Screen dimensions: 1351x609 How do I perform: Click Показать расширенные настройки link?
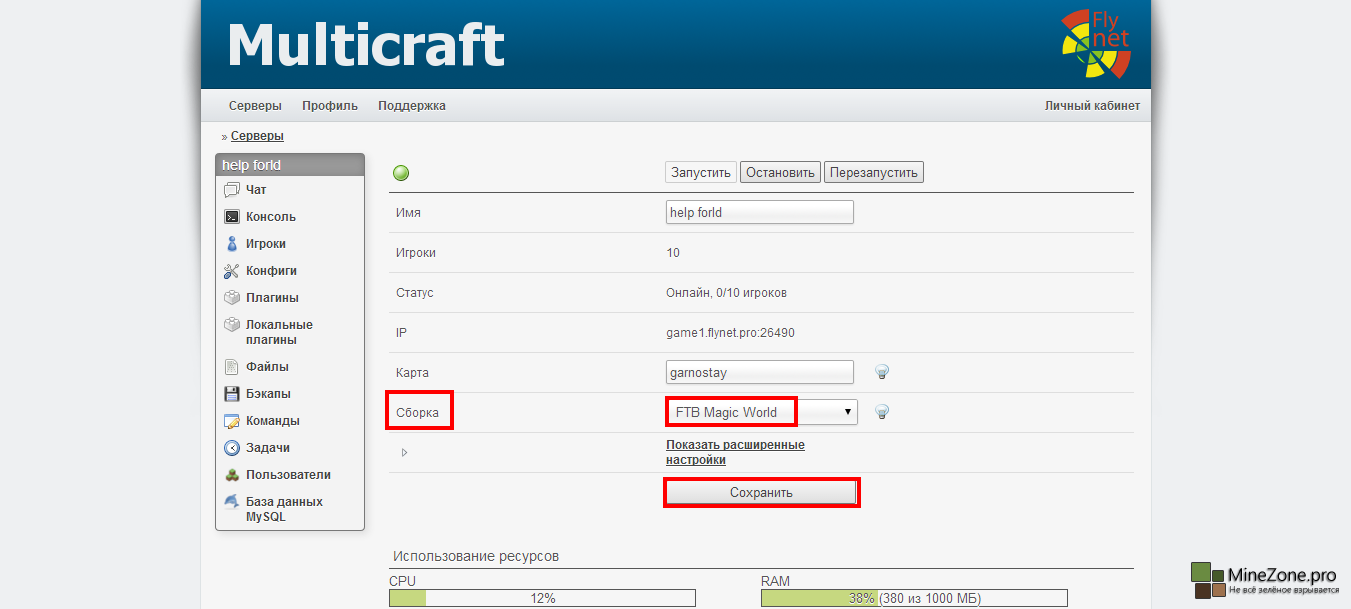[735, 452]
